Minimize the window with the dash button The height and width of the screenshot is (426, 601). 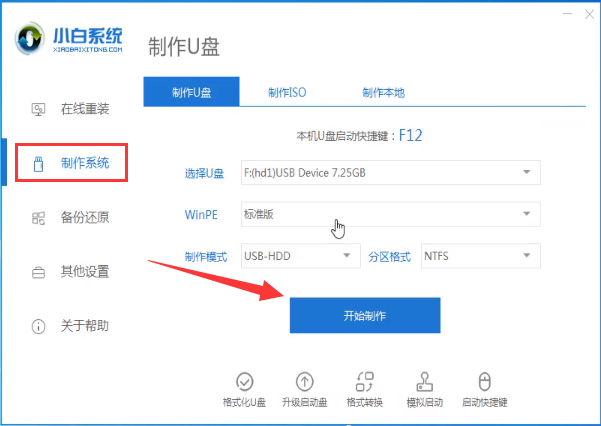(567, 14)
